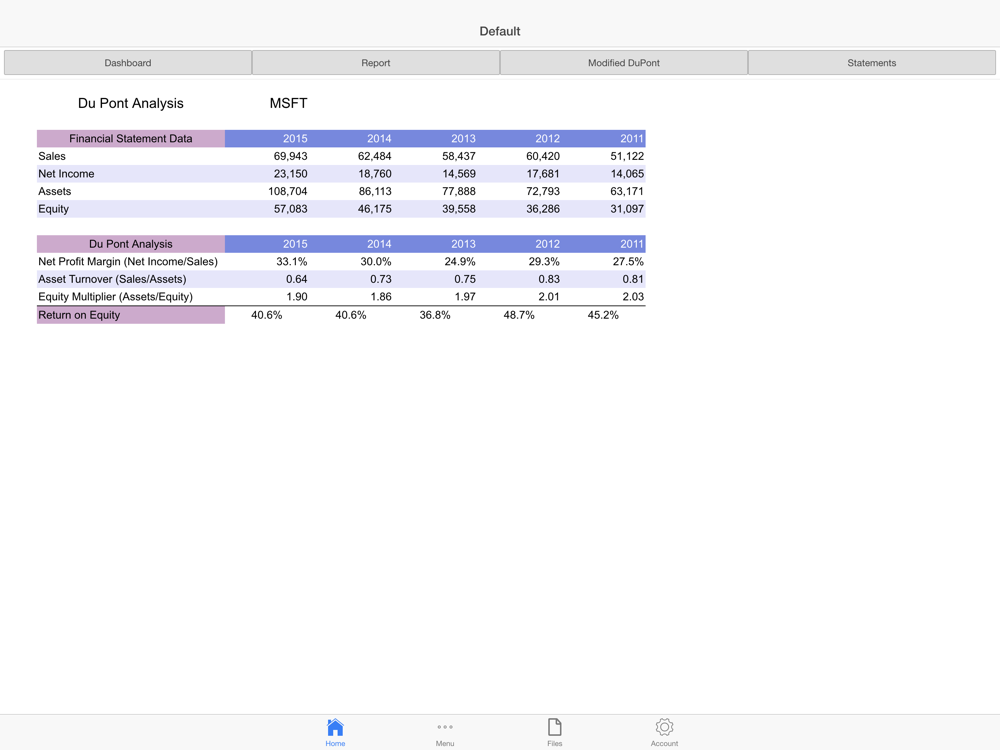Switch to the Dashboard tab
1000x750 pixels.
[128, 63]
